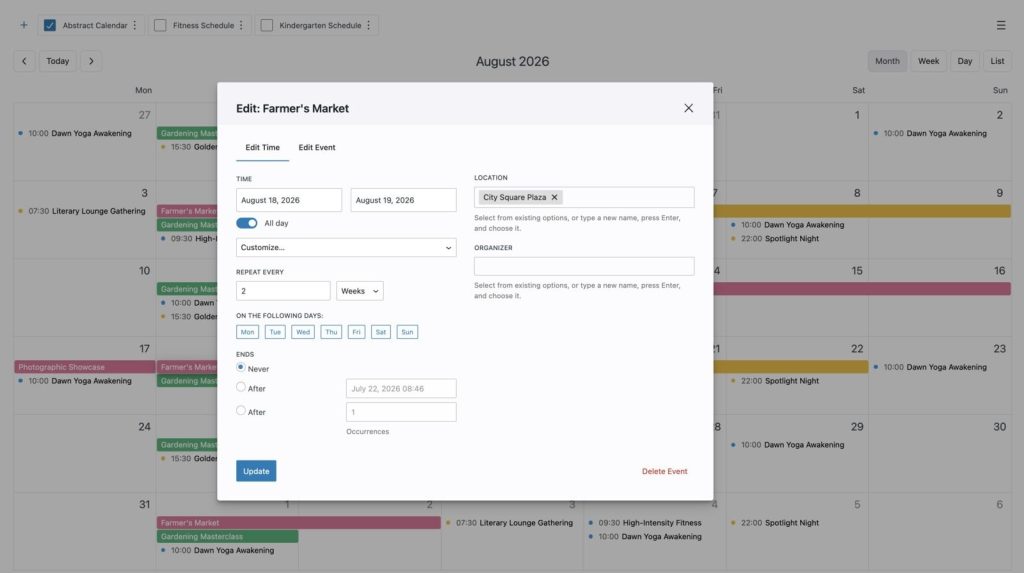Screen dimensions: 1024x573
Task: Click the ends-after date field
Action: pos(401,388)
